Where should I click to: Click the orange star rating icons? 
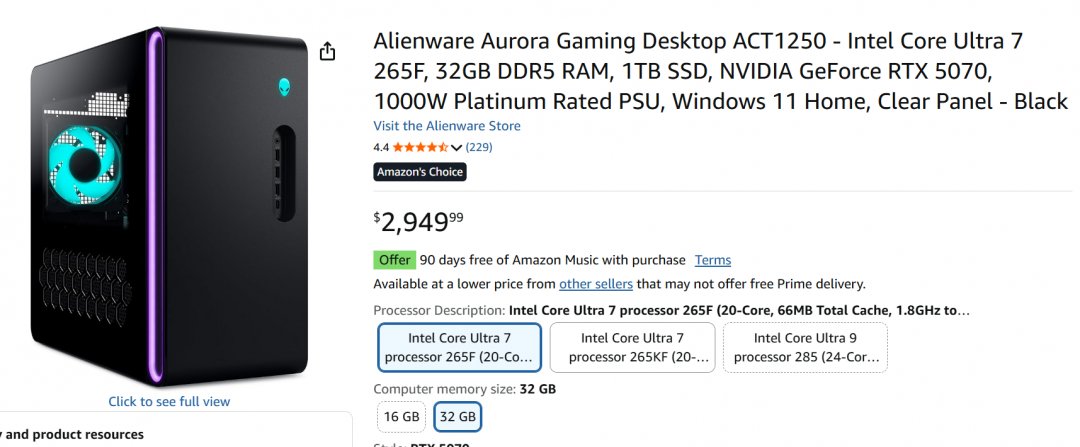click(420, 147)
